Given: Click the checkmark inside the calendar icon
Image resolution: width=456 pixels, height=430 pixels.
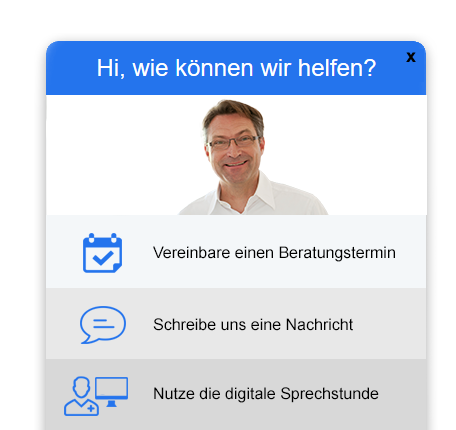Looking at the screenshot, I should click(103, 258).
